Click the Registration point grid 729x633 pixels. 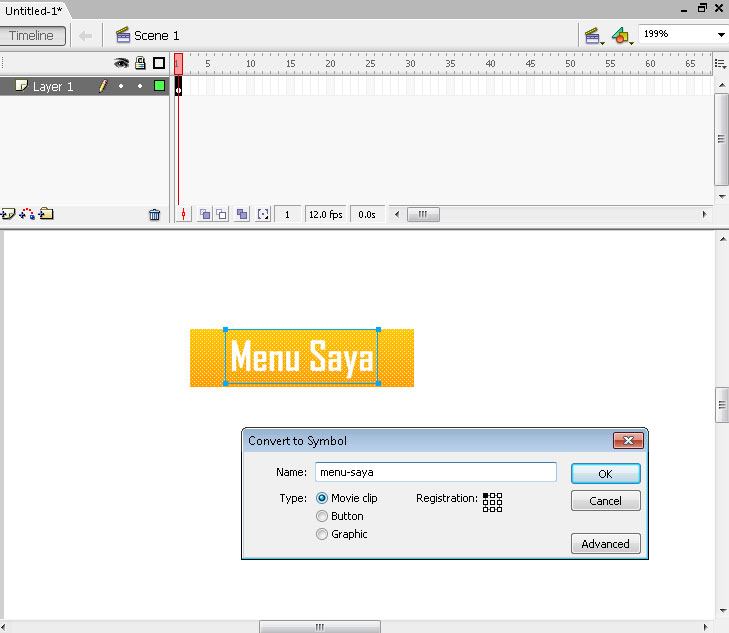(492, 502)
